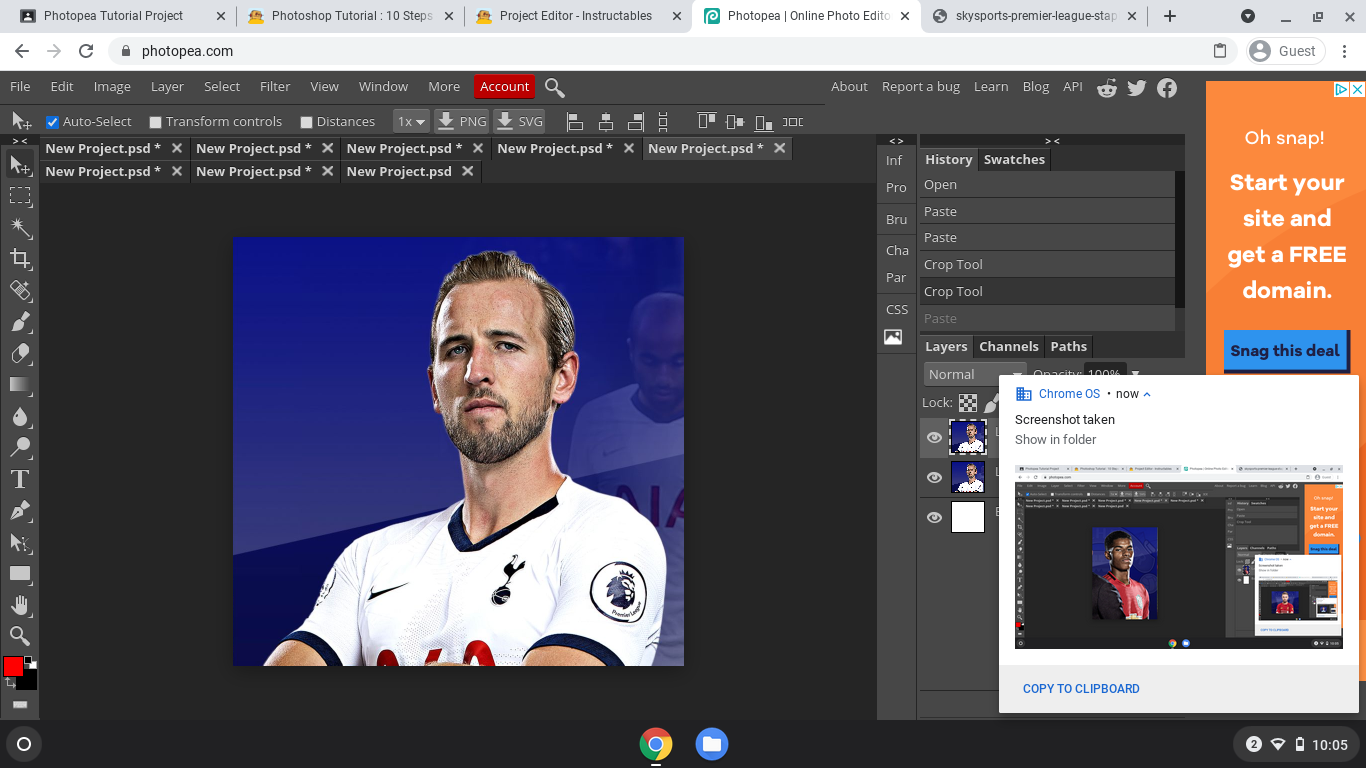The height and width of the screenshot is (768, 1366).
Task: Select the Gradient tool
Action: pyautogui.click(x=19, y=385)
